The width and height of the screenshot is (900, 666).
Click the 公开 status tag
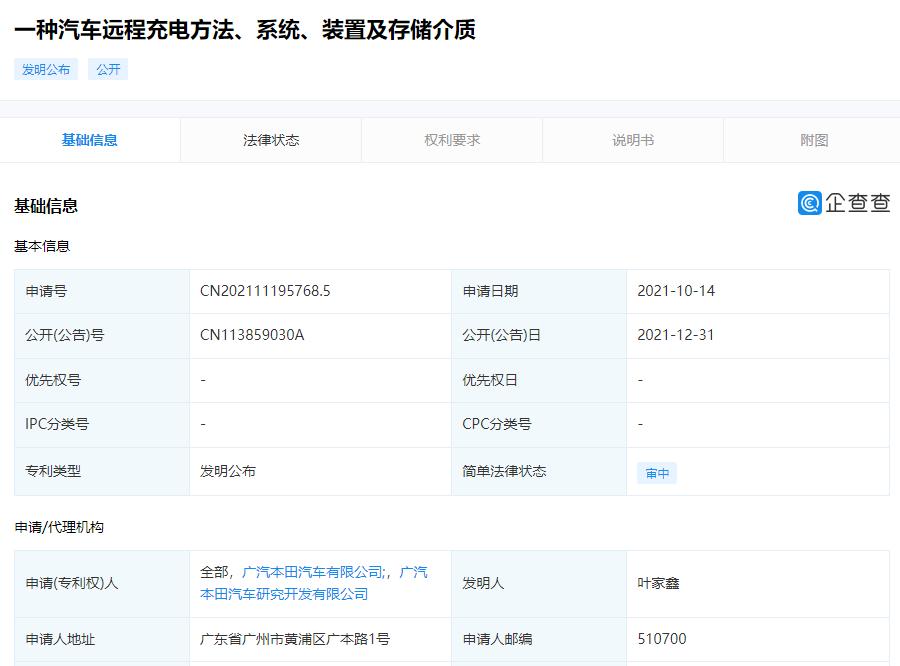click(108, 69)
